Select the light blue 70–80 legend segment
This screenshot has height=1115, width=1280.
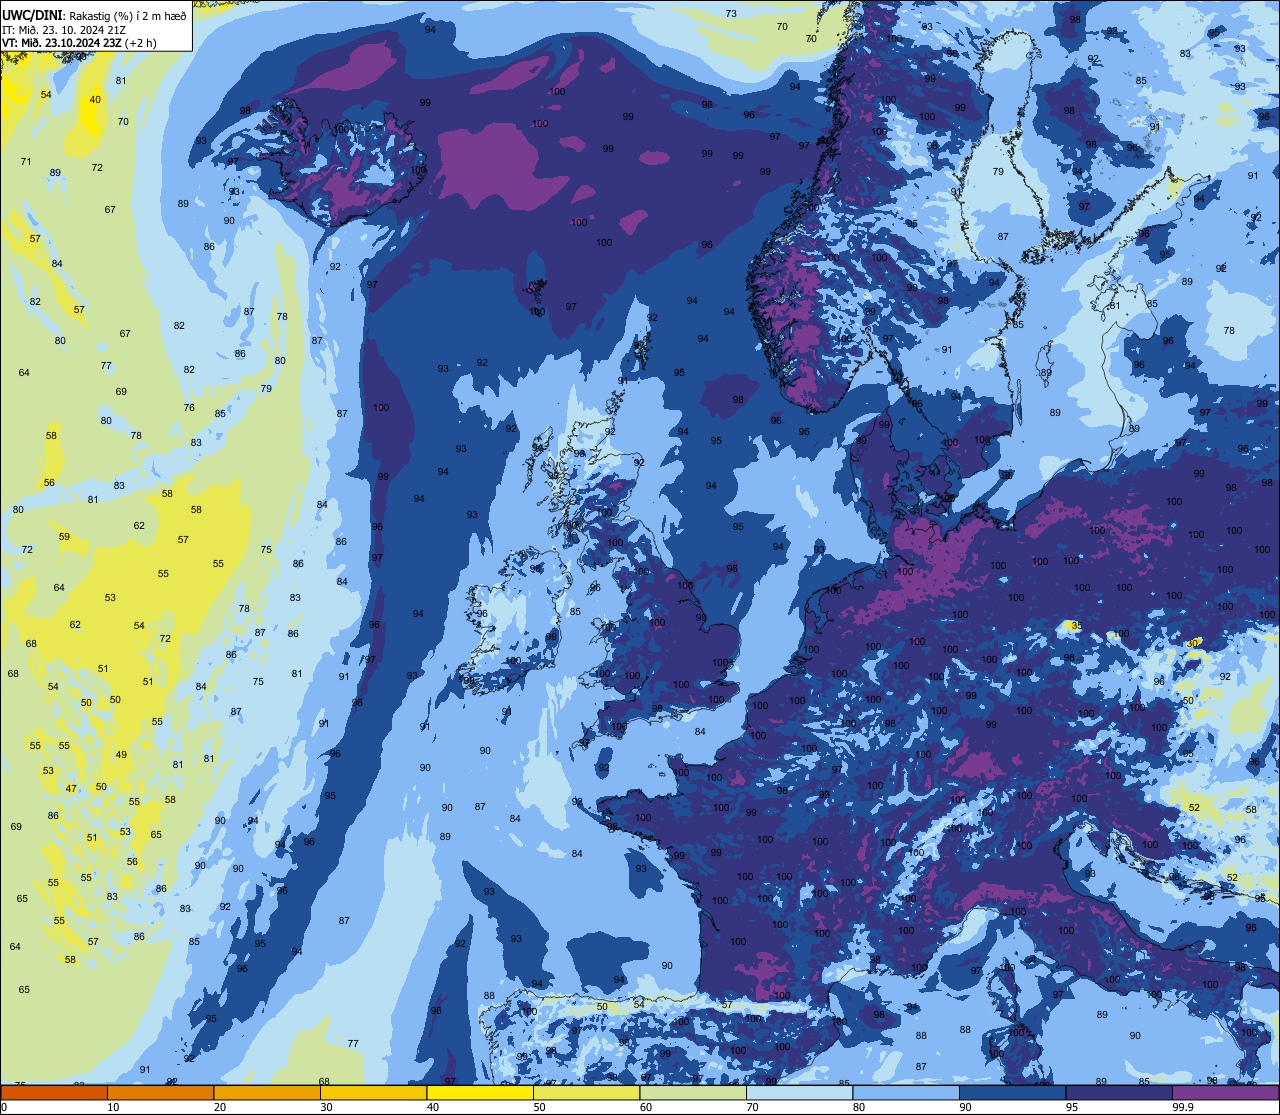click(799, 1092)
